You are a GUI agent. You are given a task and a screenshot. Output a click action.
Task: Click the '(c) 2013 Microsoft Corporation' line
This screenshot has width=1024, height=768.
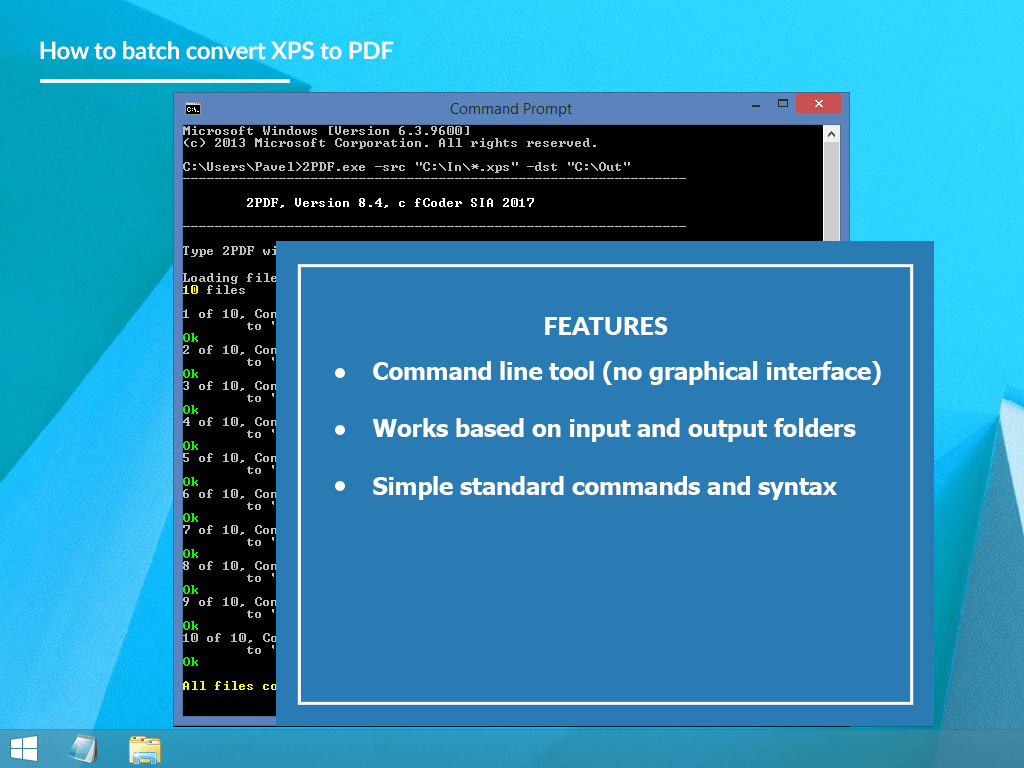tap(390, 143)
